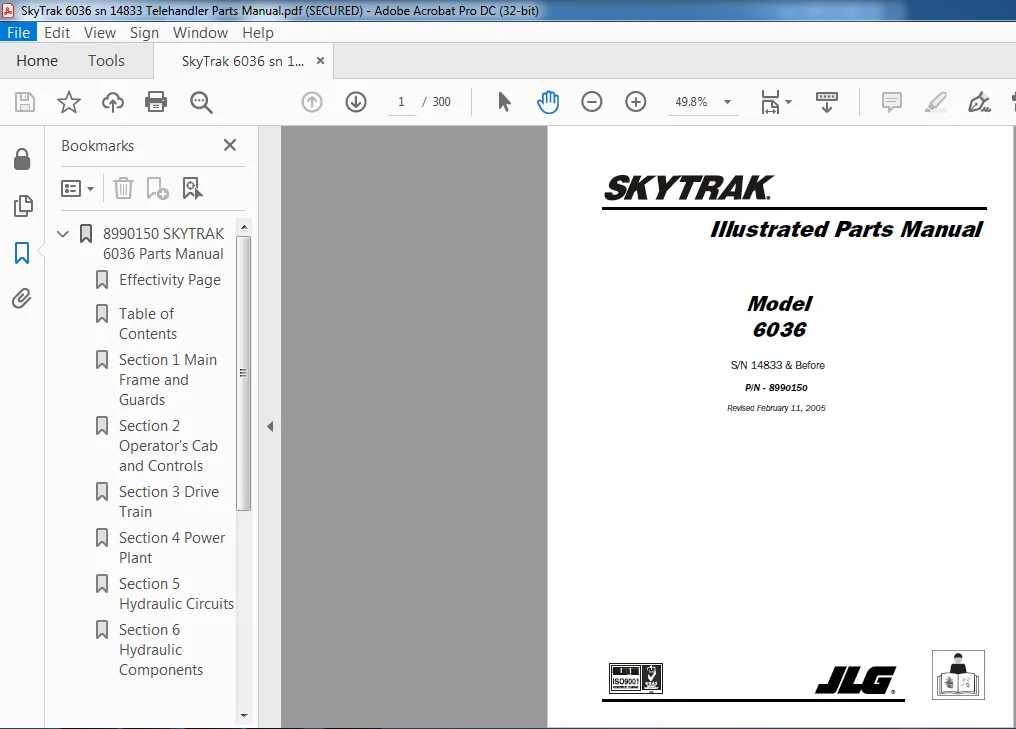Close the SkyTrak 6036 document tab
Viewport: 1016px width, 729px height.
[x=320, y=61]
